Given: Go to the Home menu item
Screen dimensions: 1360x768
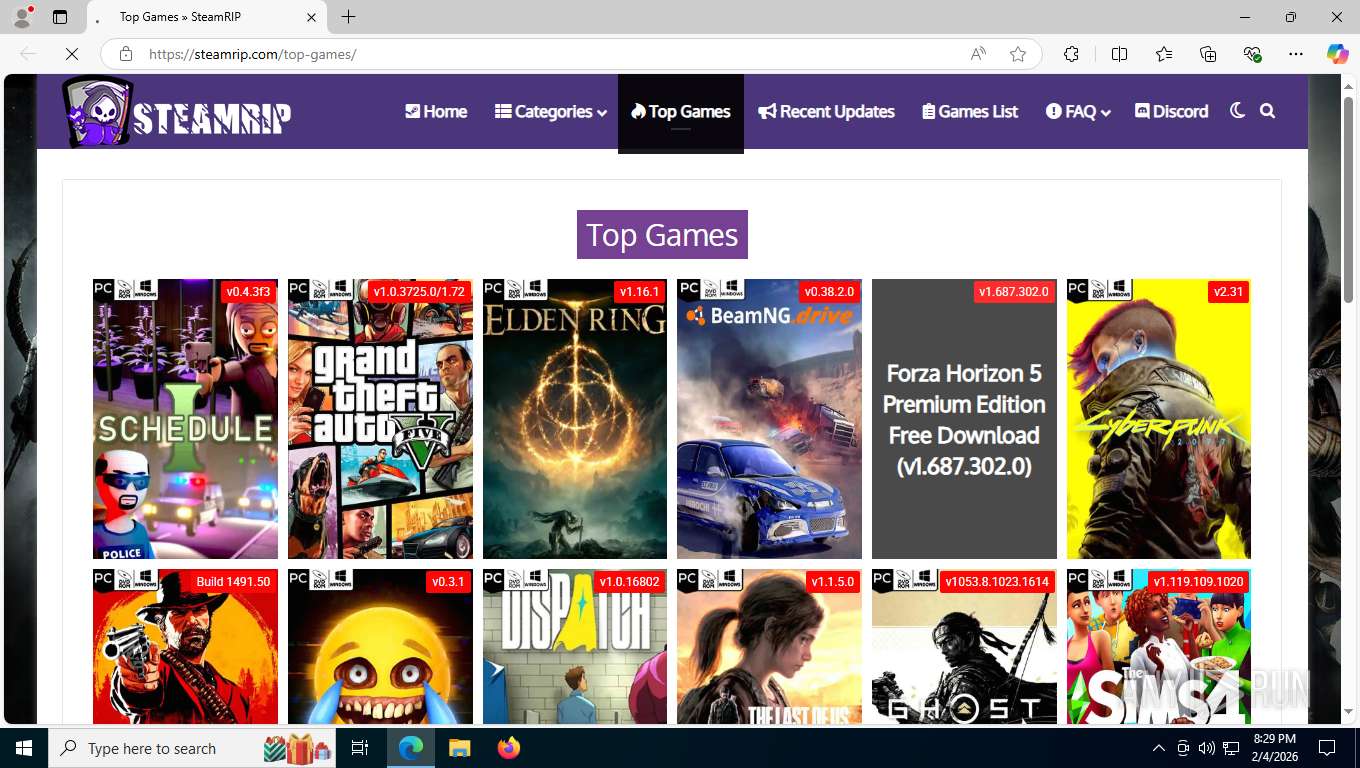Looking at the screenshot, I should (x=436, y=111).
